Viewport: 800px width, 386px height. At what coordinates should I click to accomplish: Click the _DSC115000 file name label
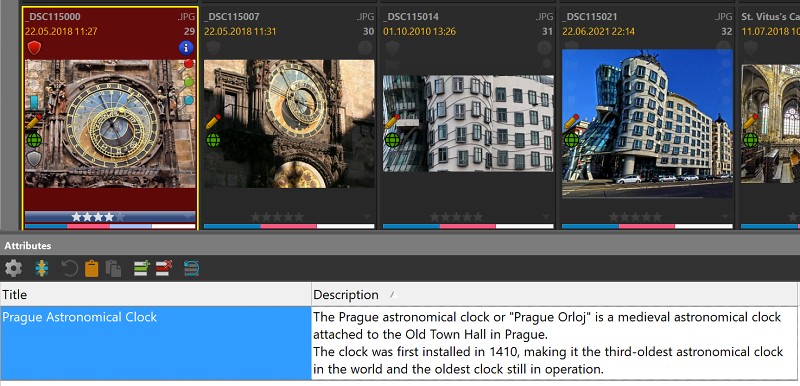tap(53, 17)
